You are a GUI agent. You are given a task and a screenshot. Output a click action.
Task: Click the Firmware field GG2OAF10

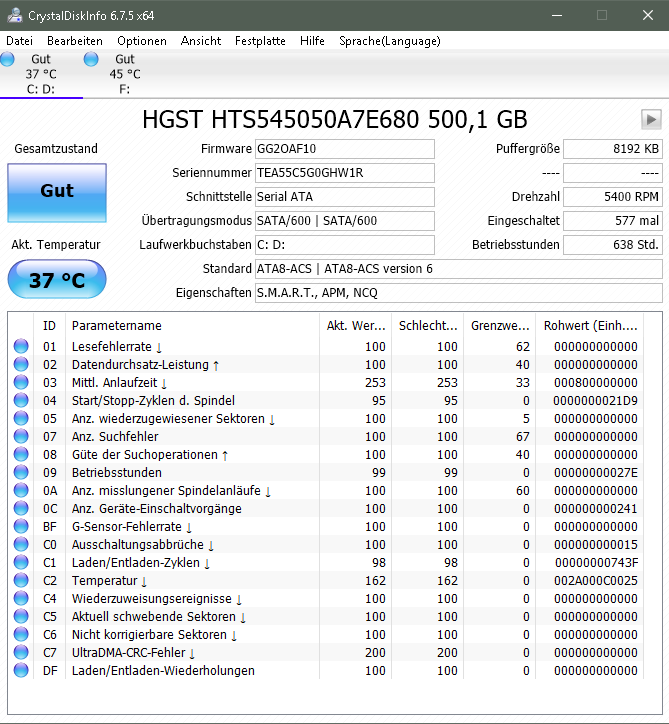click(x=344, y=149)
